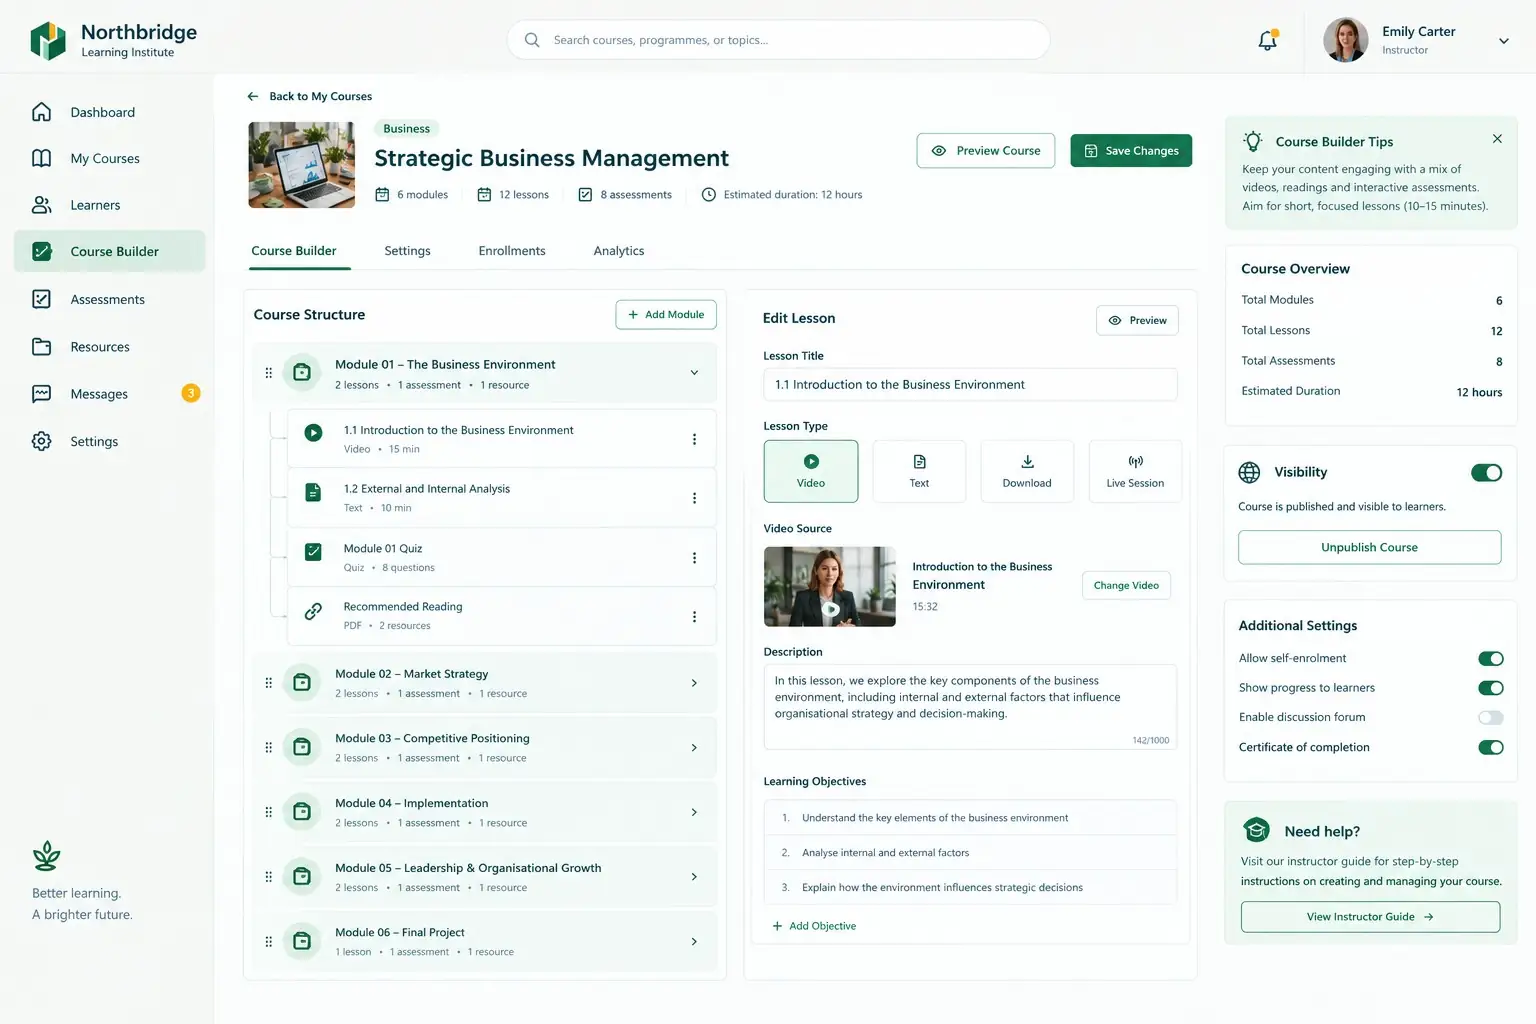
Task: Expand Module 05 – Leadership chevron
Action: coord(694,877)
